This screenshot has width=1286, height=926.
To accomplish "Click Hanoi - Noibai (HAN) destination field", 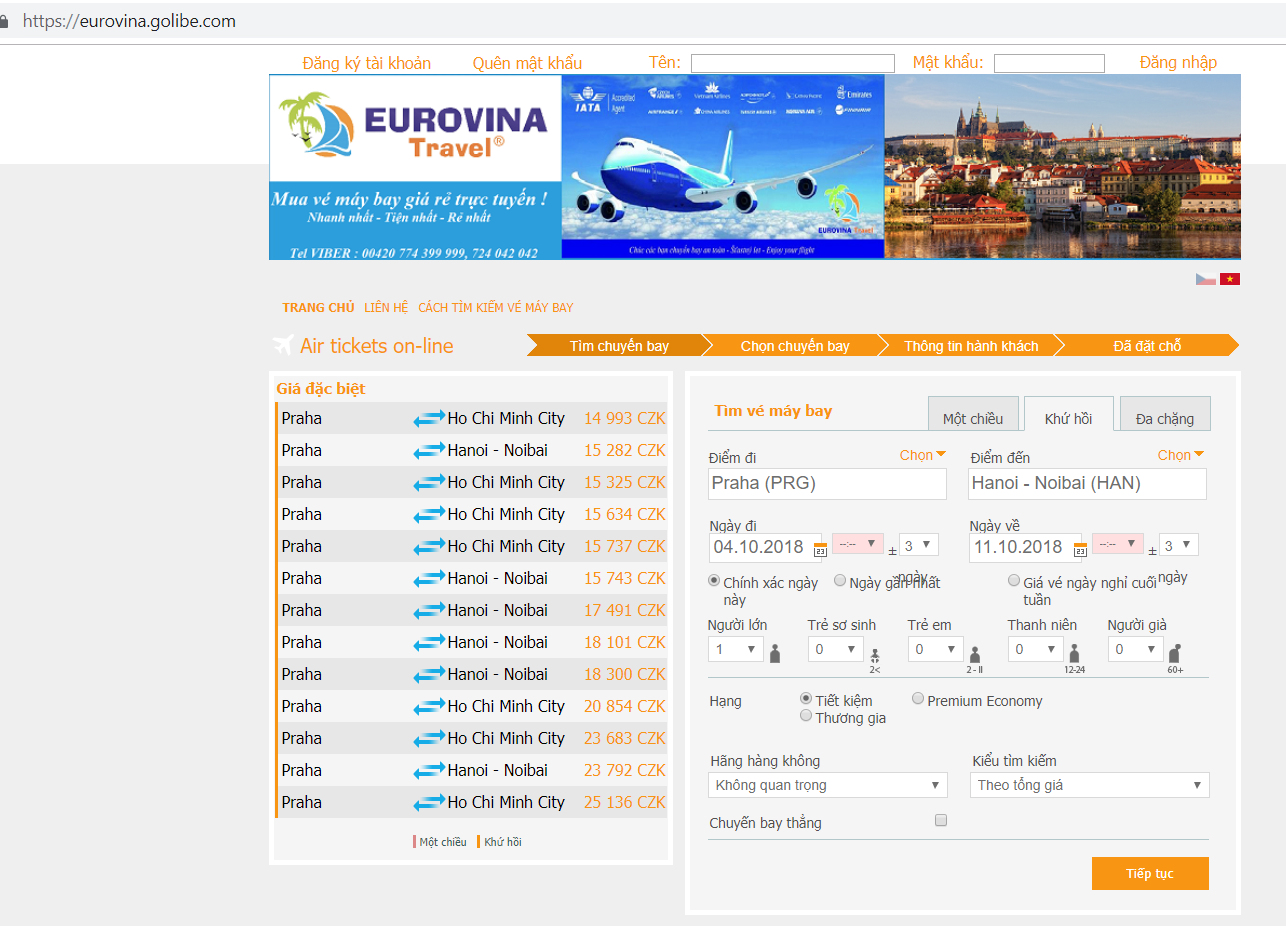I will point(1088,483).
